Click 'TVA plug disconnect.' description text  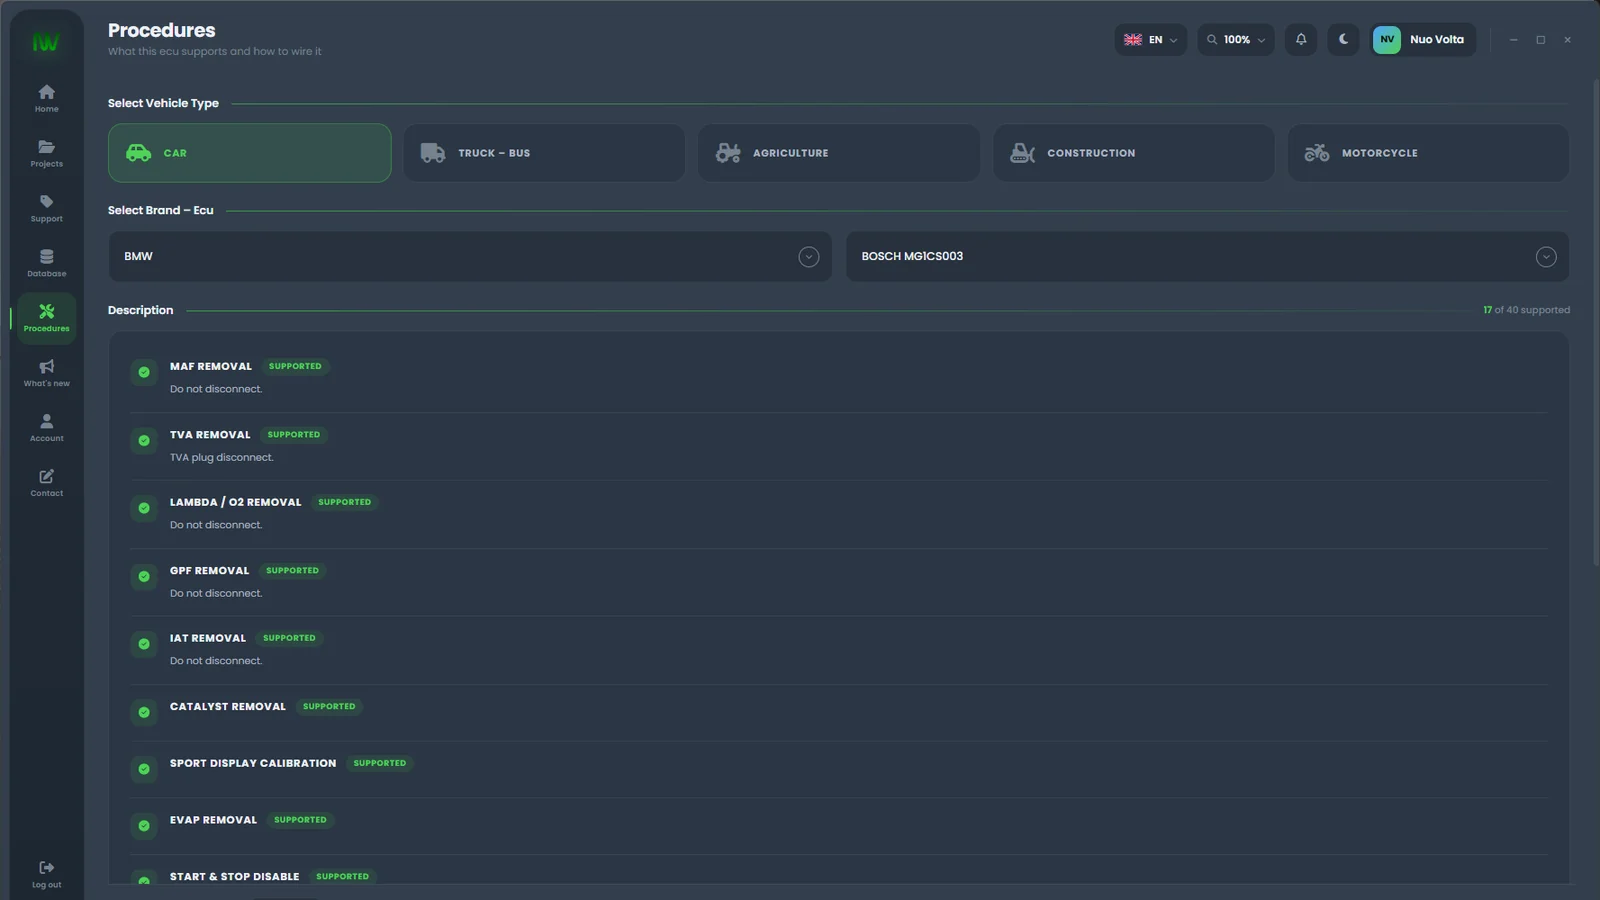(222, 458)
